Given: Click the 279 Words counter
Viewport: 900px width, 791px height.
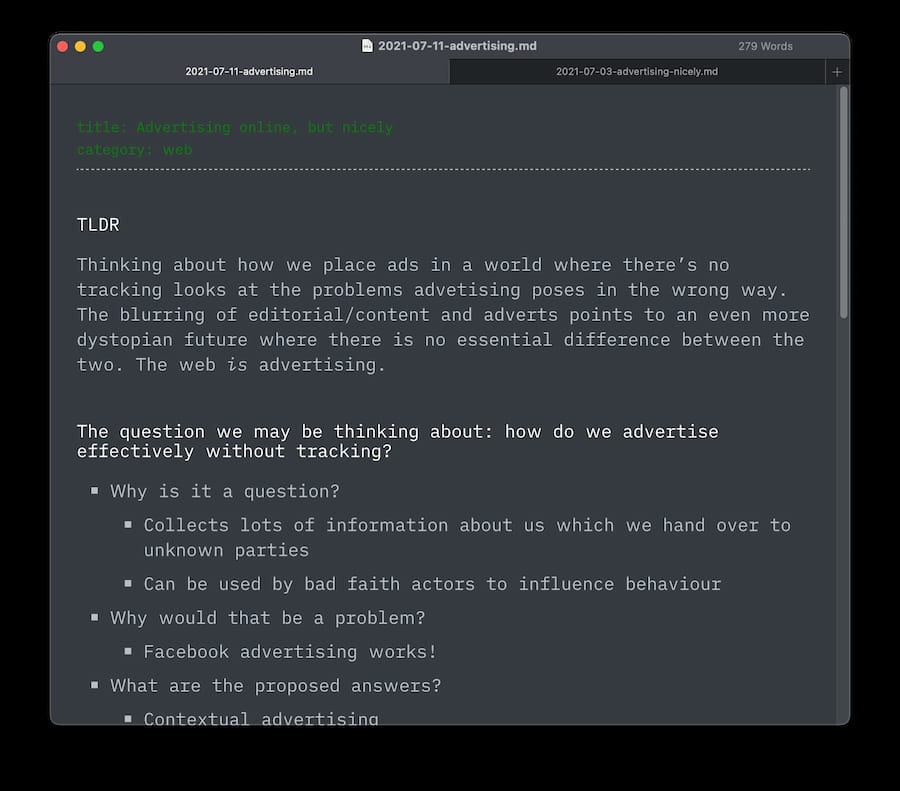Looking at the screenshot, I should [x=765, y=46].
